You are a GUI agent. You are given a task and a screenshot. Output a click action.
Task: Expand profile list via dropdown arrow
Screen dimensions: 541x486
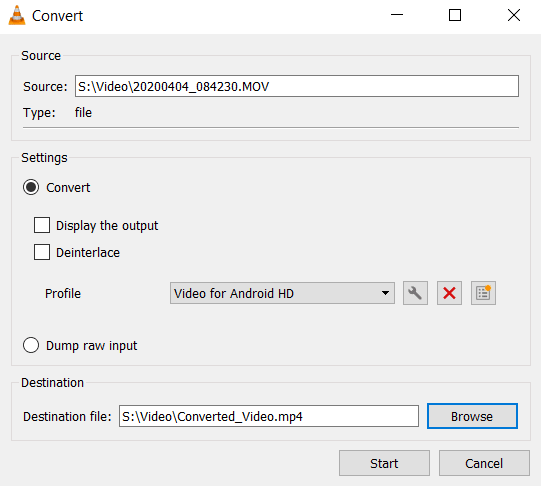pos(385,293)
